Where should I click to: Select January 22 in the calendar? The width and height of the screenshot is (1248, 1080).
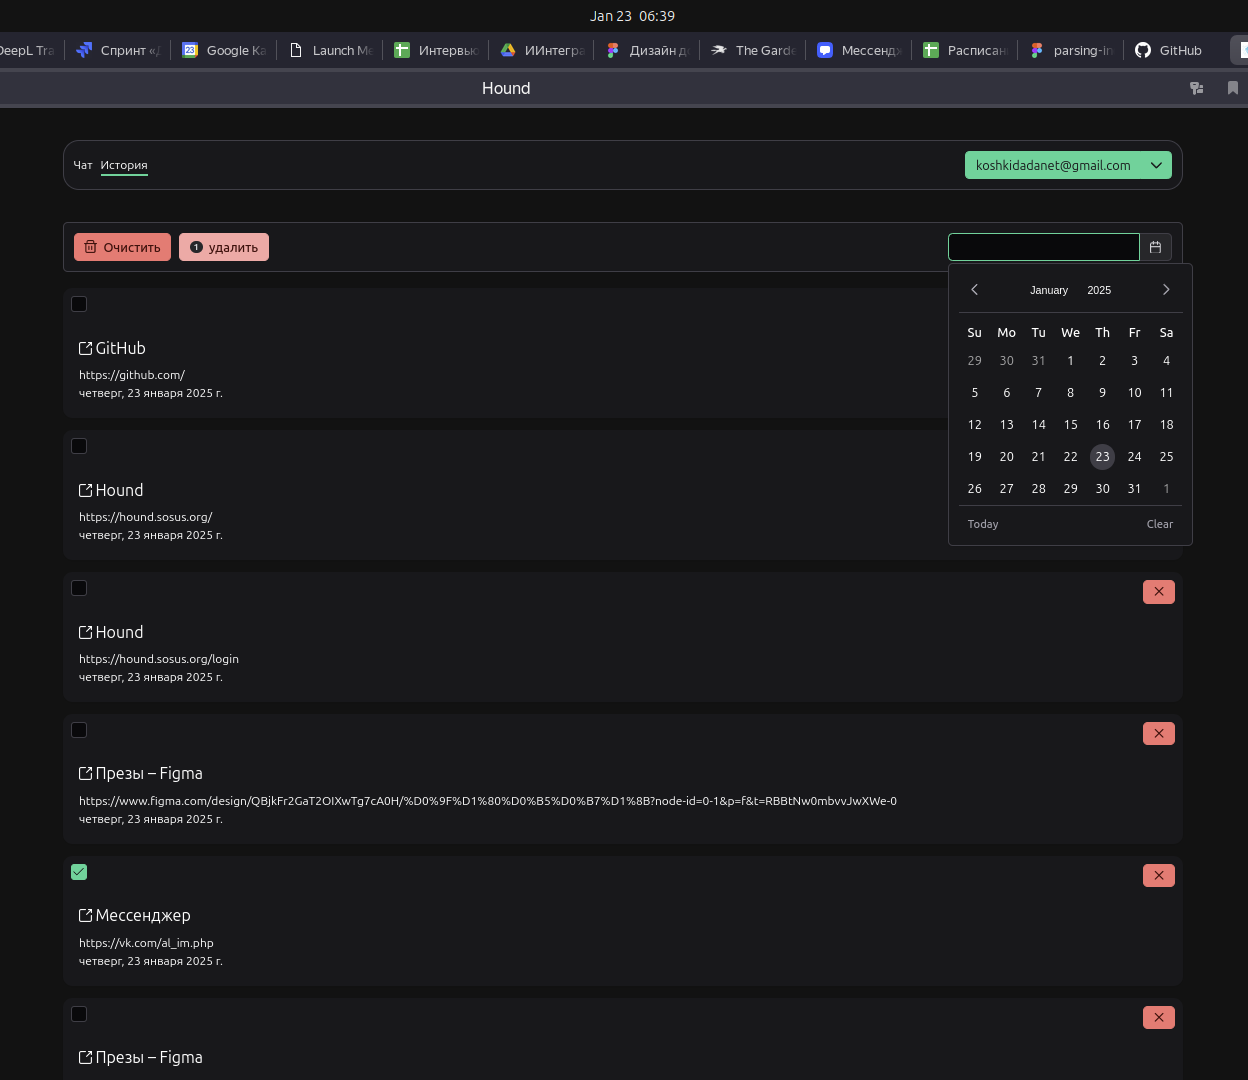click(1070, 457)
